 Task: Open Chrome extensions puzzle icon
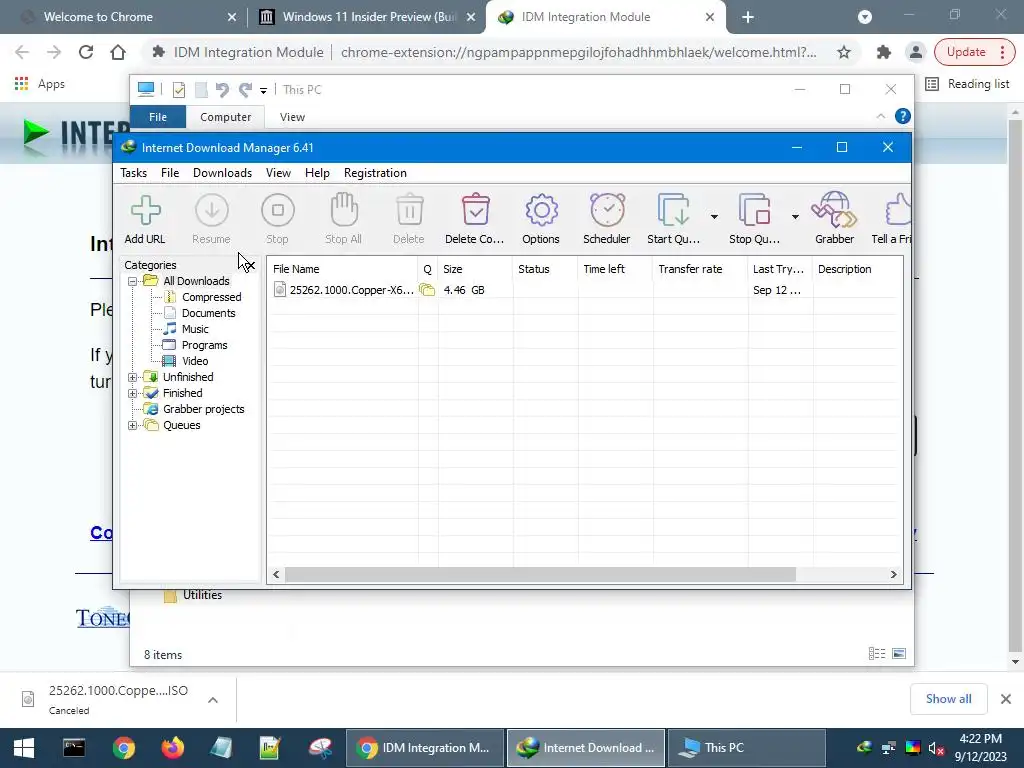click(x=884, y=52)
